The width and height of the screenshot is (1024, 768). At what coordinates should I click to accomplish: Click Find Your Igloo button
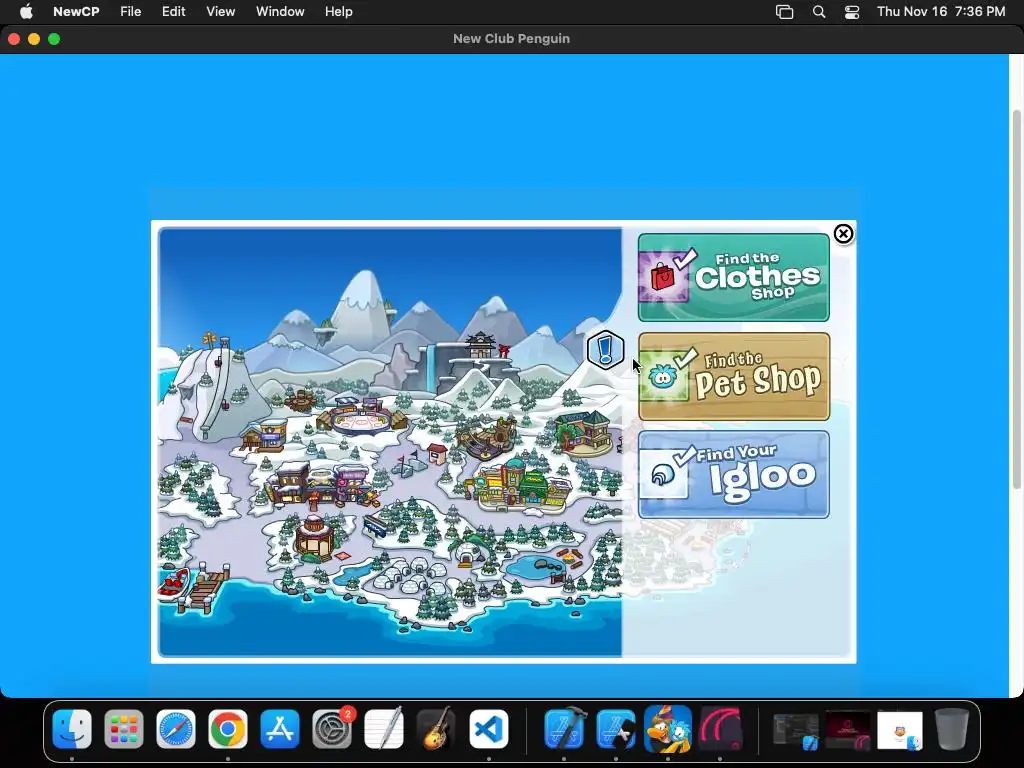733,475
